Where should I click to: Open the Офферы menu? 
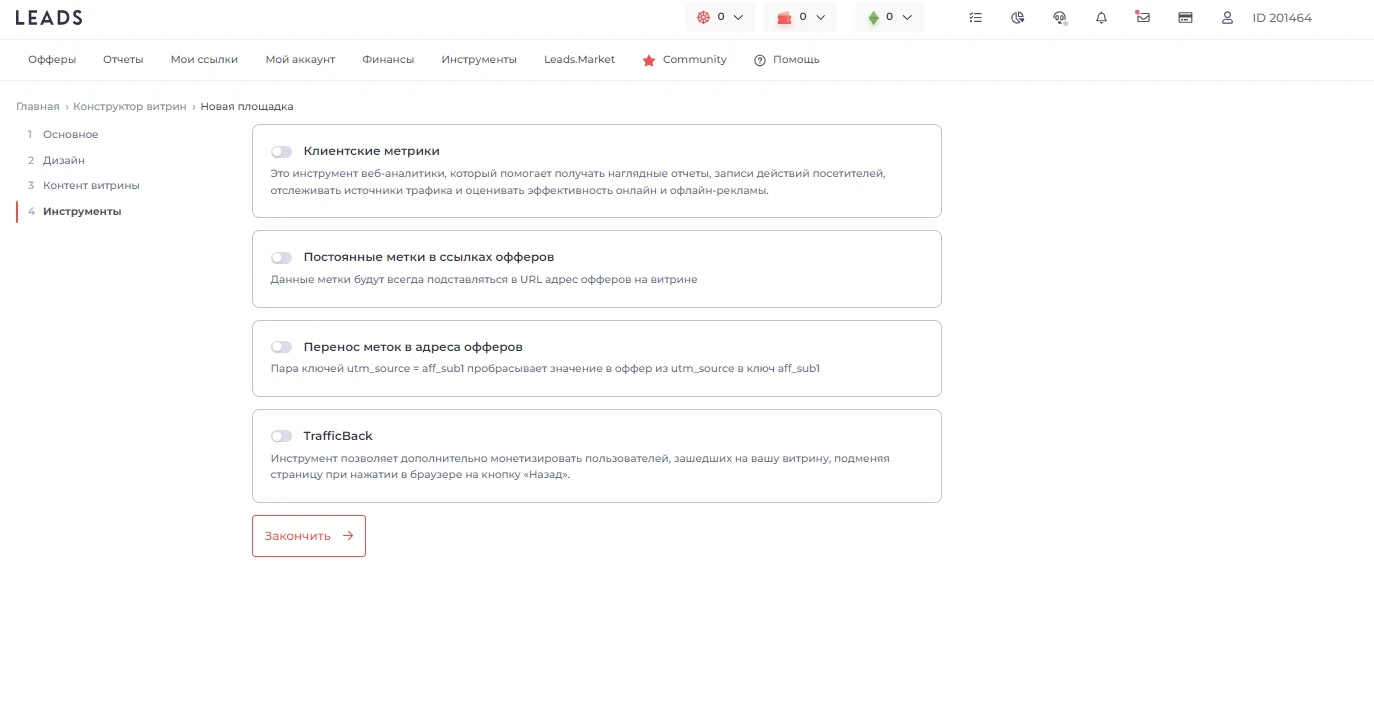click(x=52, y=60)
